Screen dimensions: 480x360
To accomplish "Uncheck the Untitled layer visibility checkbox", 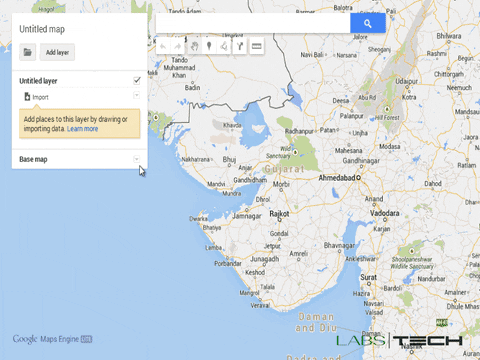I will click(137, 80).
